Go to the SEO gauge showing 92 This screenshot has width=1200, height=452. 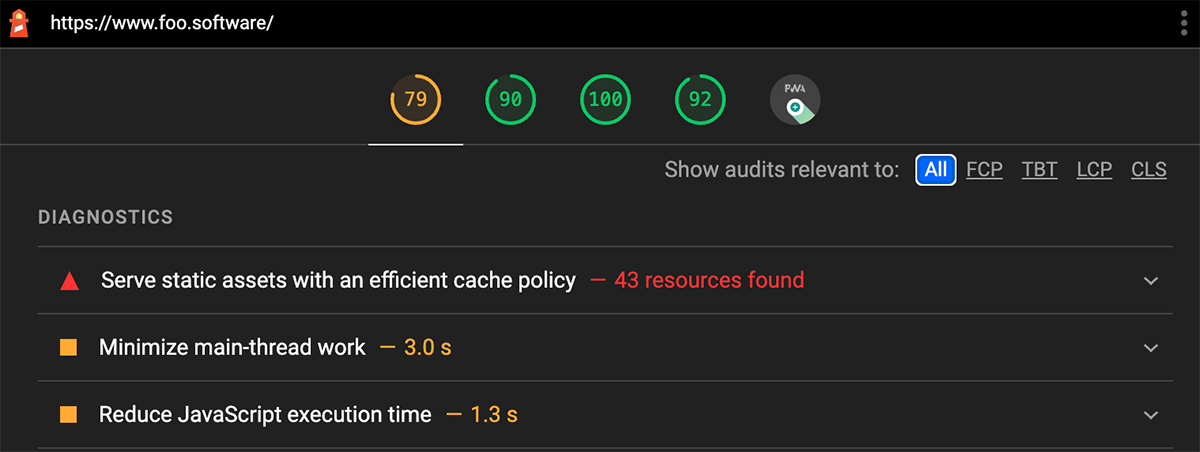point(700,100)
